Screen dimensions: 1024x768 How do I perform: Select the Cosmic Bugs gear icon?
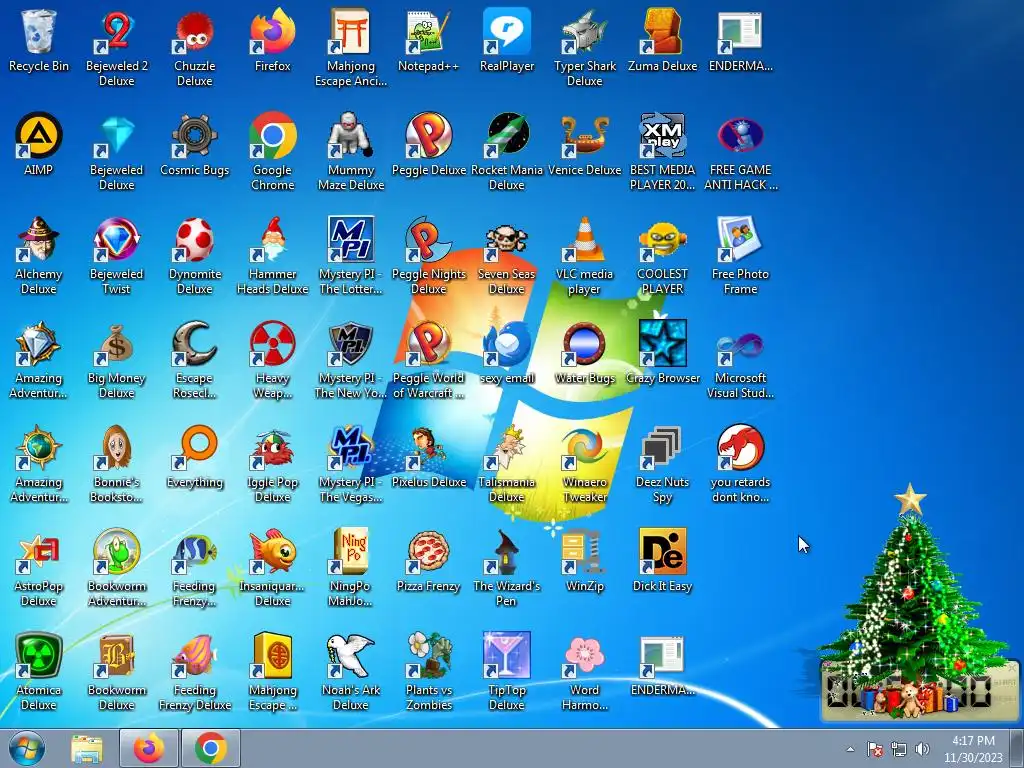click(194, 135)
